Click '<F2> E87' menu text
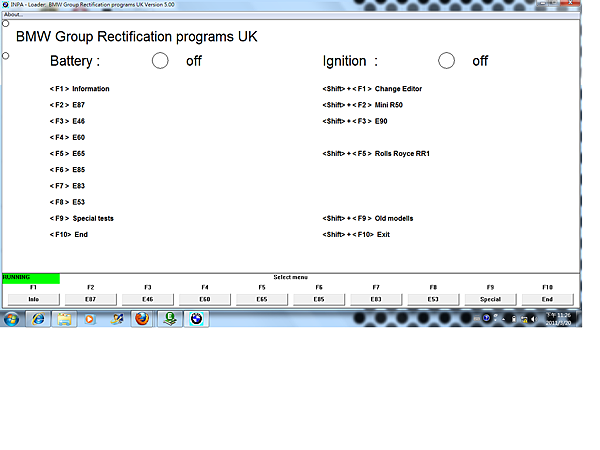Screen dimensions: 600x450 pyautogui.click(x=67, y=105)
